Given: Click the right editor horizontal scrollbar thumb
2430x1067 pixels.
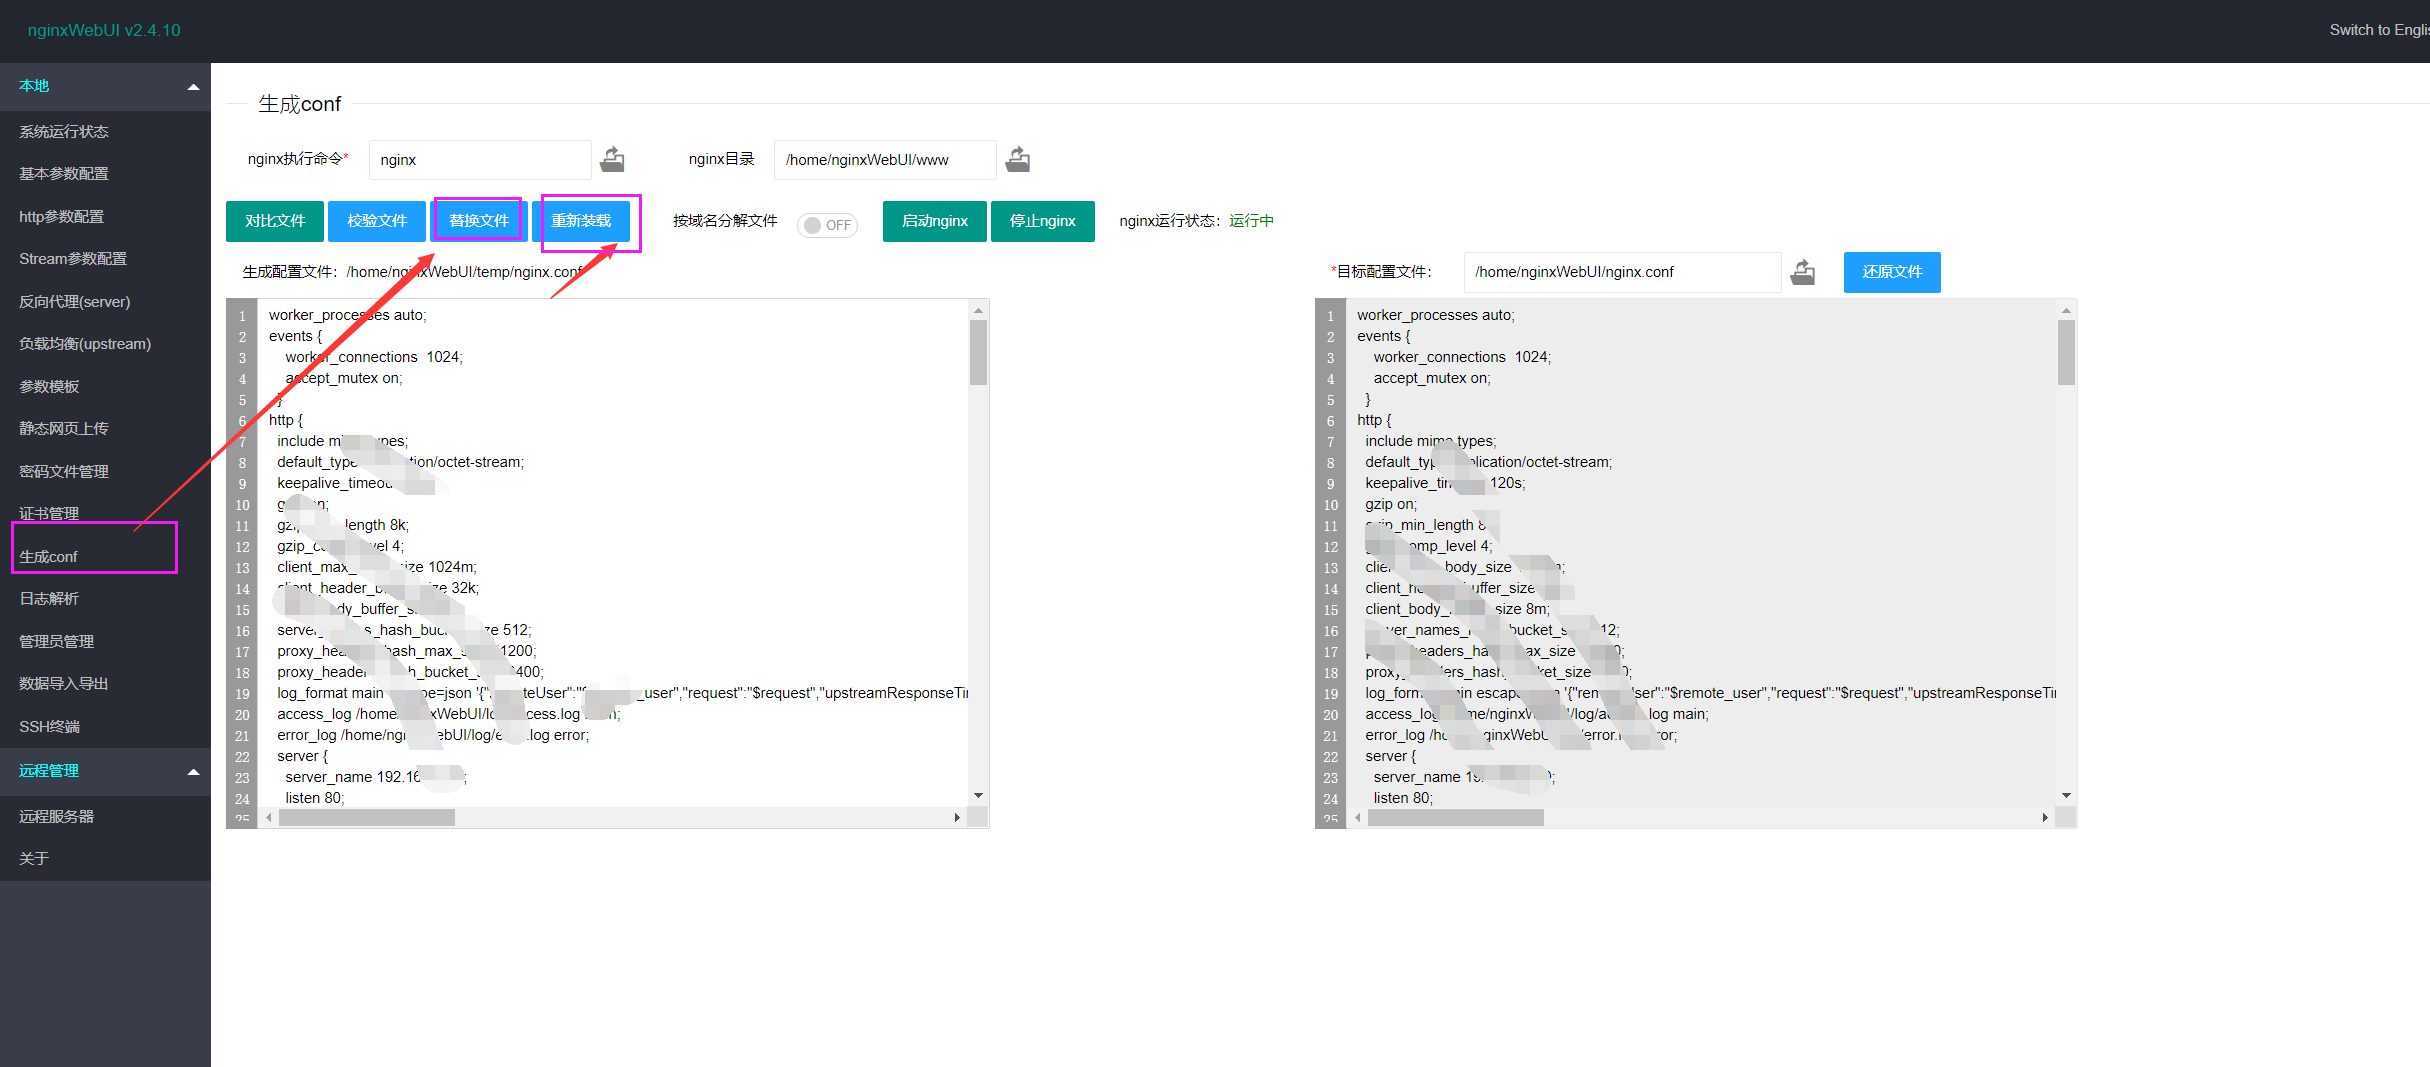Looking at the screenshot, I should [x=1455, y=818].
